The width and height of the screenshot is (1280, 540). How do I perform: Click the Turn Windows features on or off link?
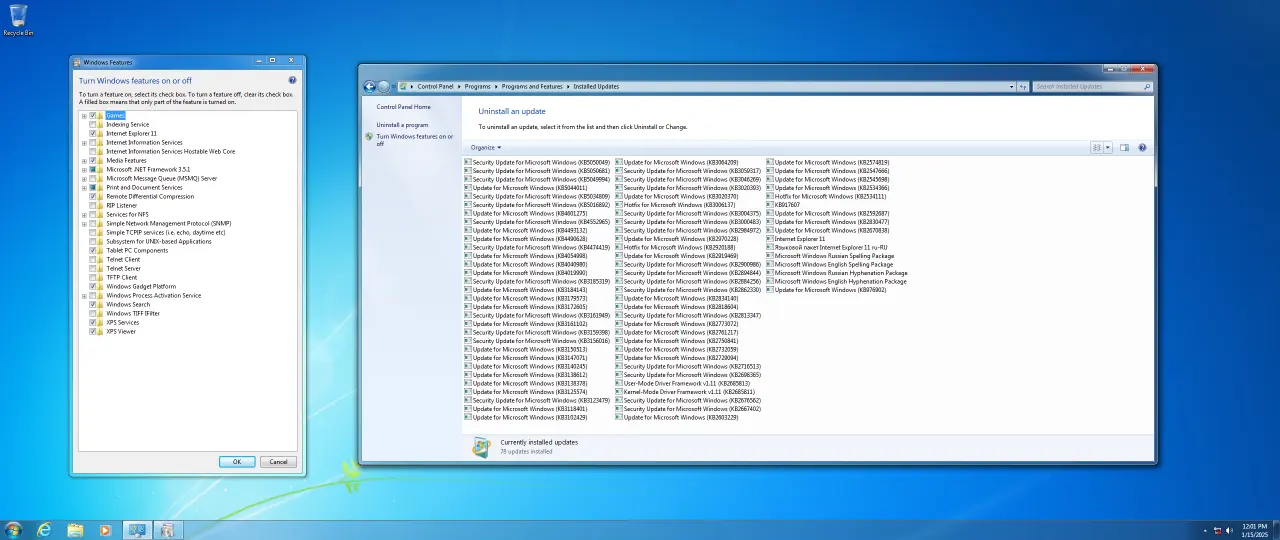[x=414, y=140]
